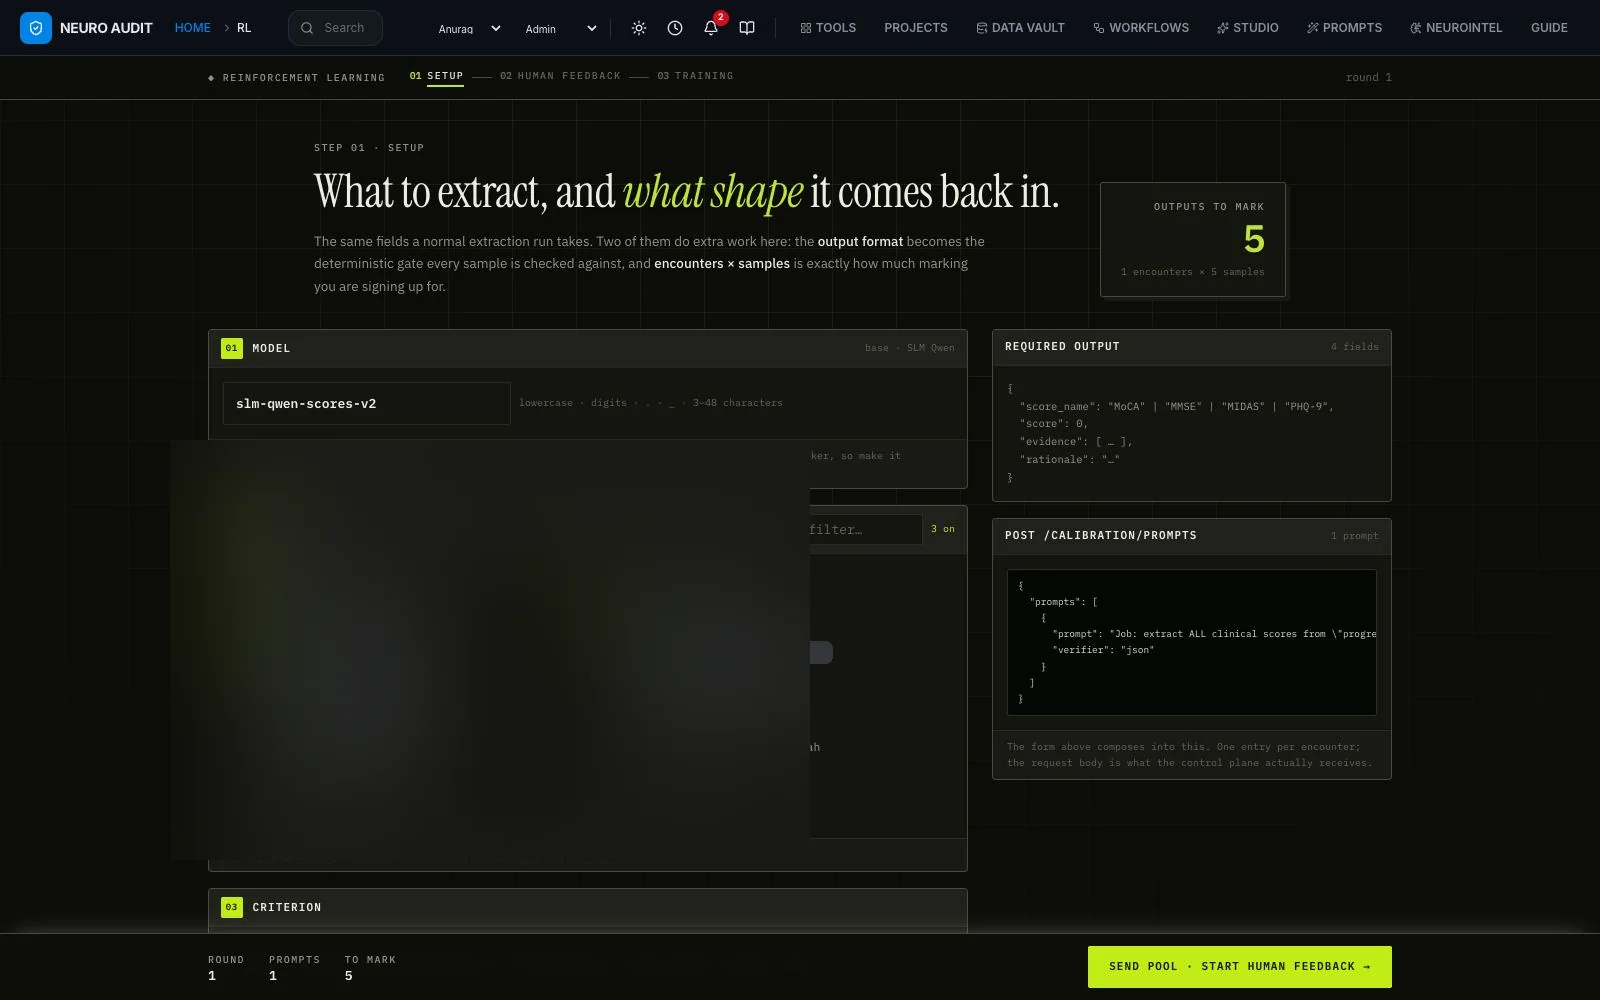Click the Neuro Audit shield logo
Image resolution: width=1600 pixels, height=1000 pixels.
point(36,28)
